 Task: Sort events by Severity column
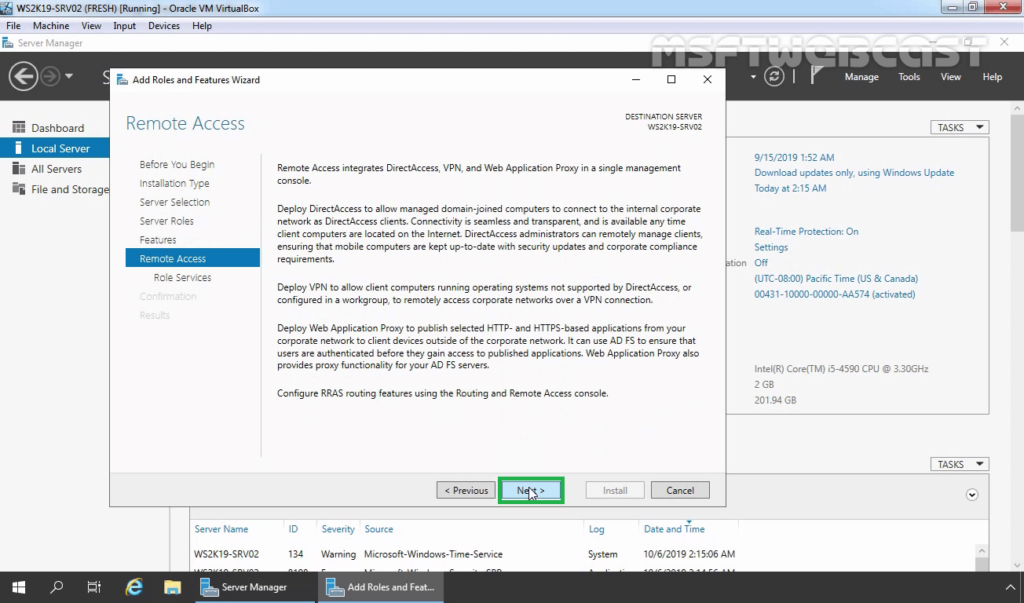point(338,529)
